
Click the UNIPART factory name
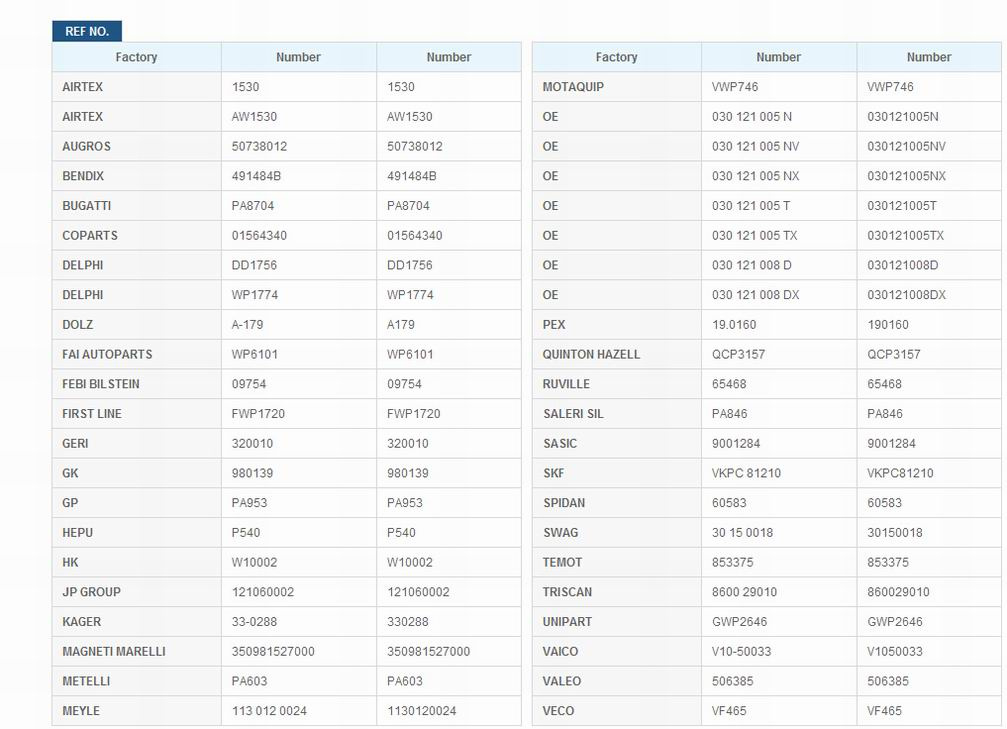(567, 622)
